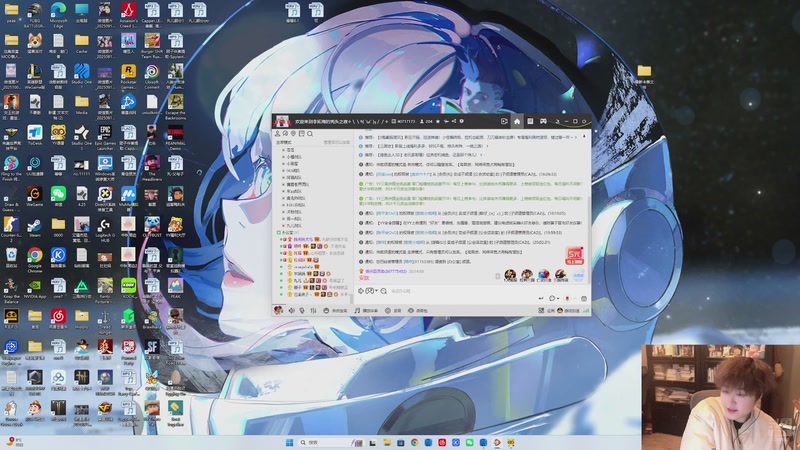This screenshot has width=800, height=450.
Task: Click the network signal bars indicator in YY
Action: pyautogui.click(x=586, y=310)
